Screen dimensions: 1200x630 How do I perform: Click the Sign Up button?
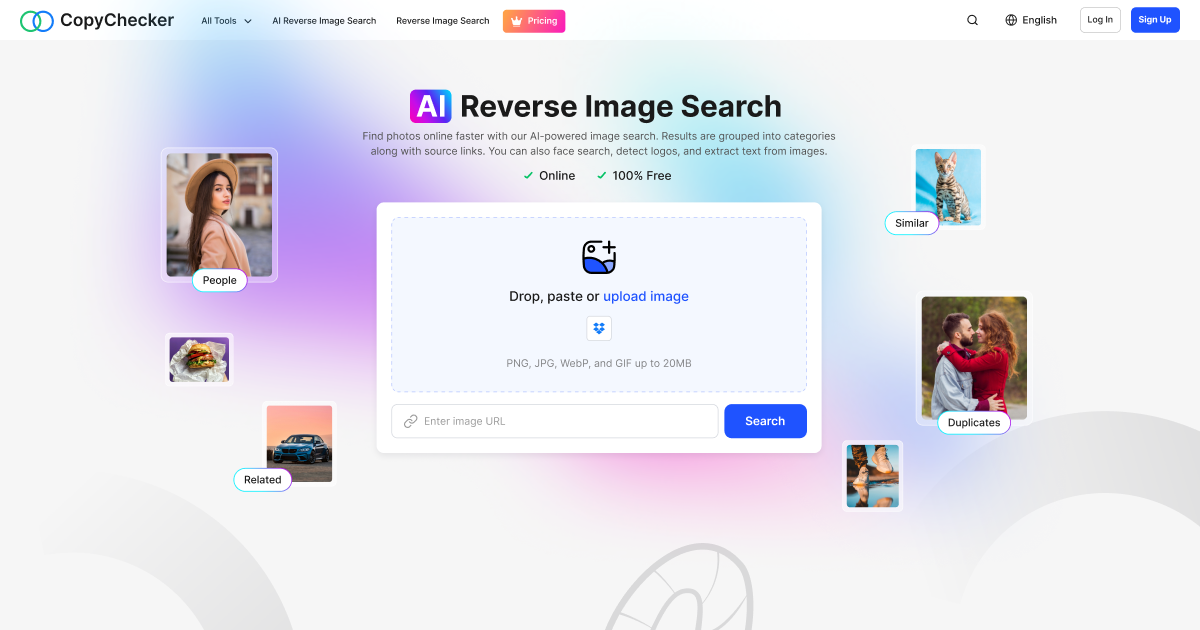[1155, 19]
